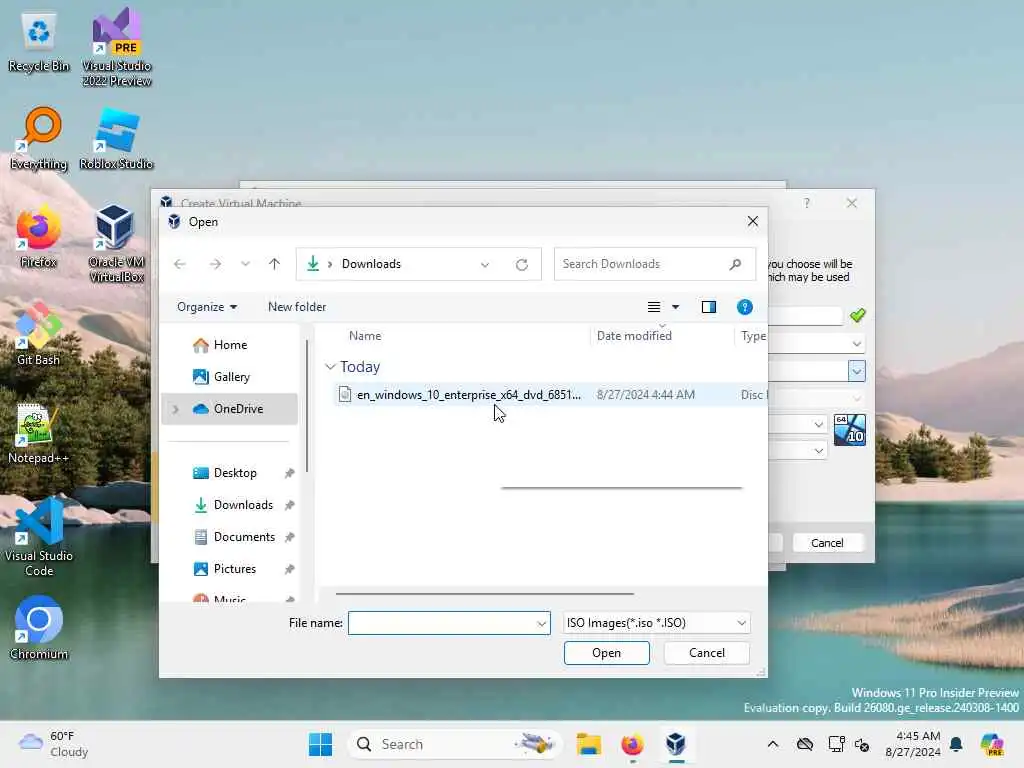Click the navigation pane vertical scrollbar
The width and height of the screenshot is (1024, 768).
pyautogui.click(x=306, y=406)
